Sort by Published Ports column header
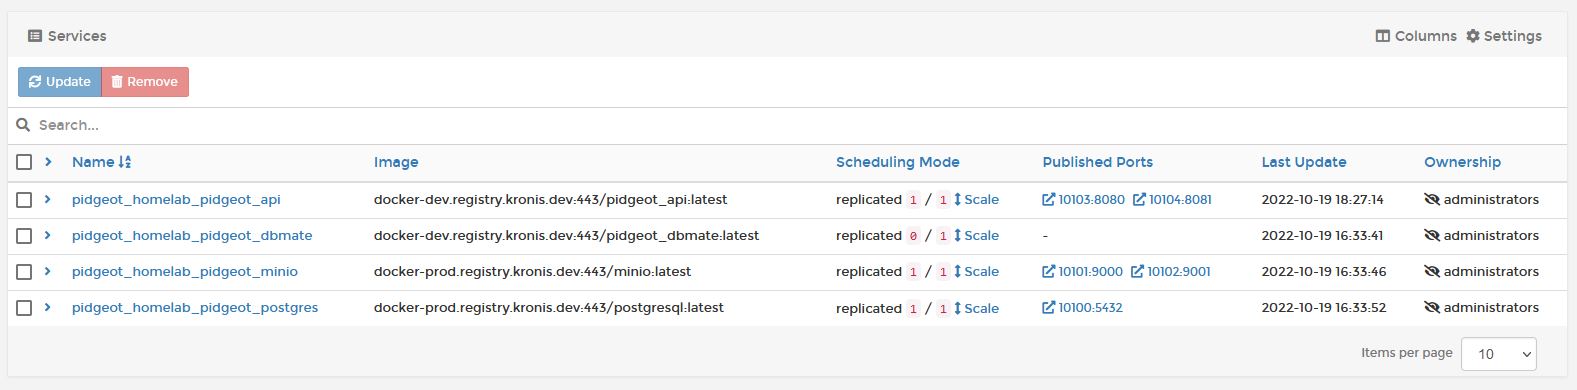 tap(1097, 162)
